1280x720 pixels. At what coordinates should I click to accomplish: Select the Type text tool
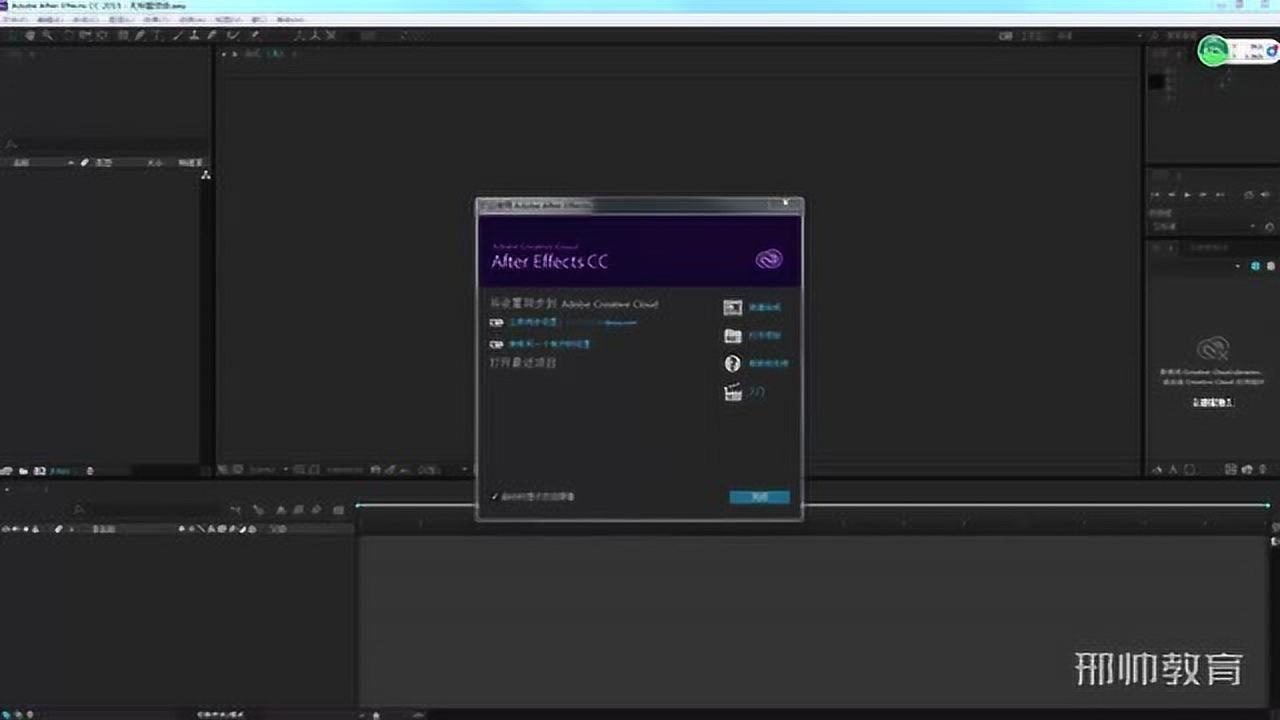(x=157, y=35)
